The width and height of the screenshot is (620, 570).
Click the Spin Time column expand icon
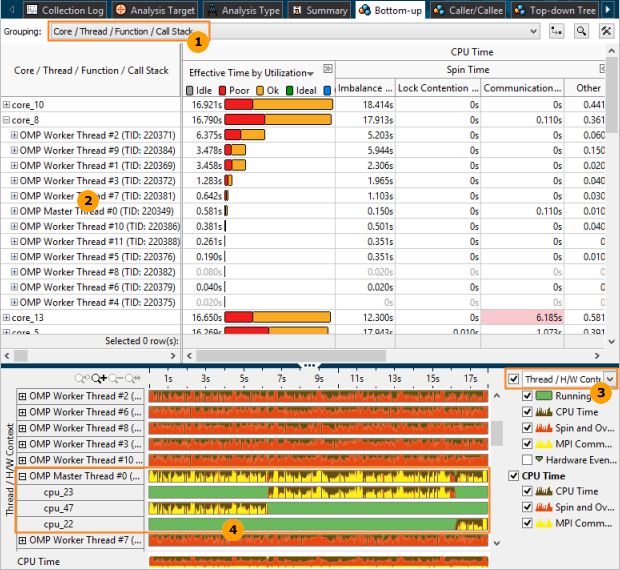click(x=602, y=69)
